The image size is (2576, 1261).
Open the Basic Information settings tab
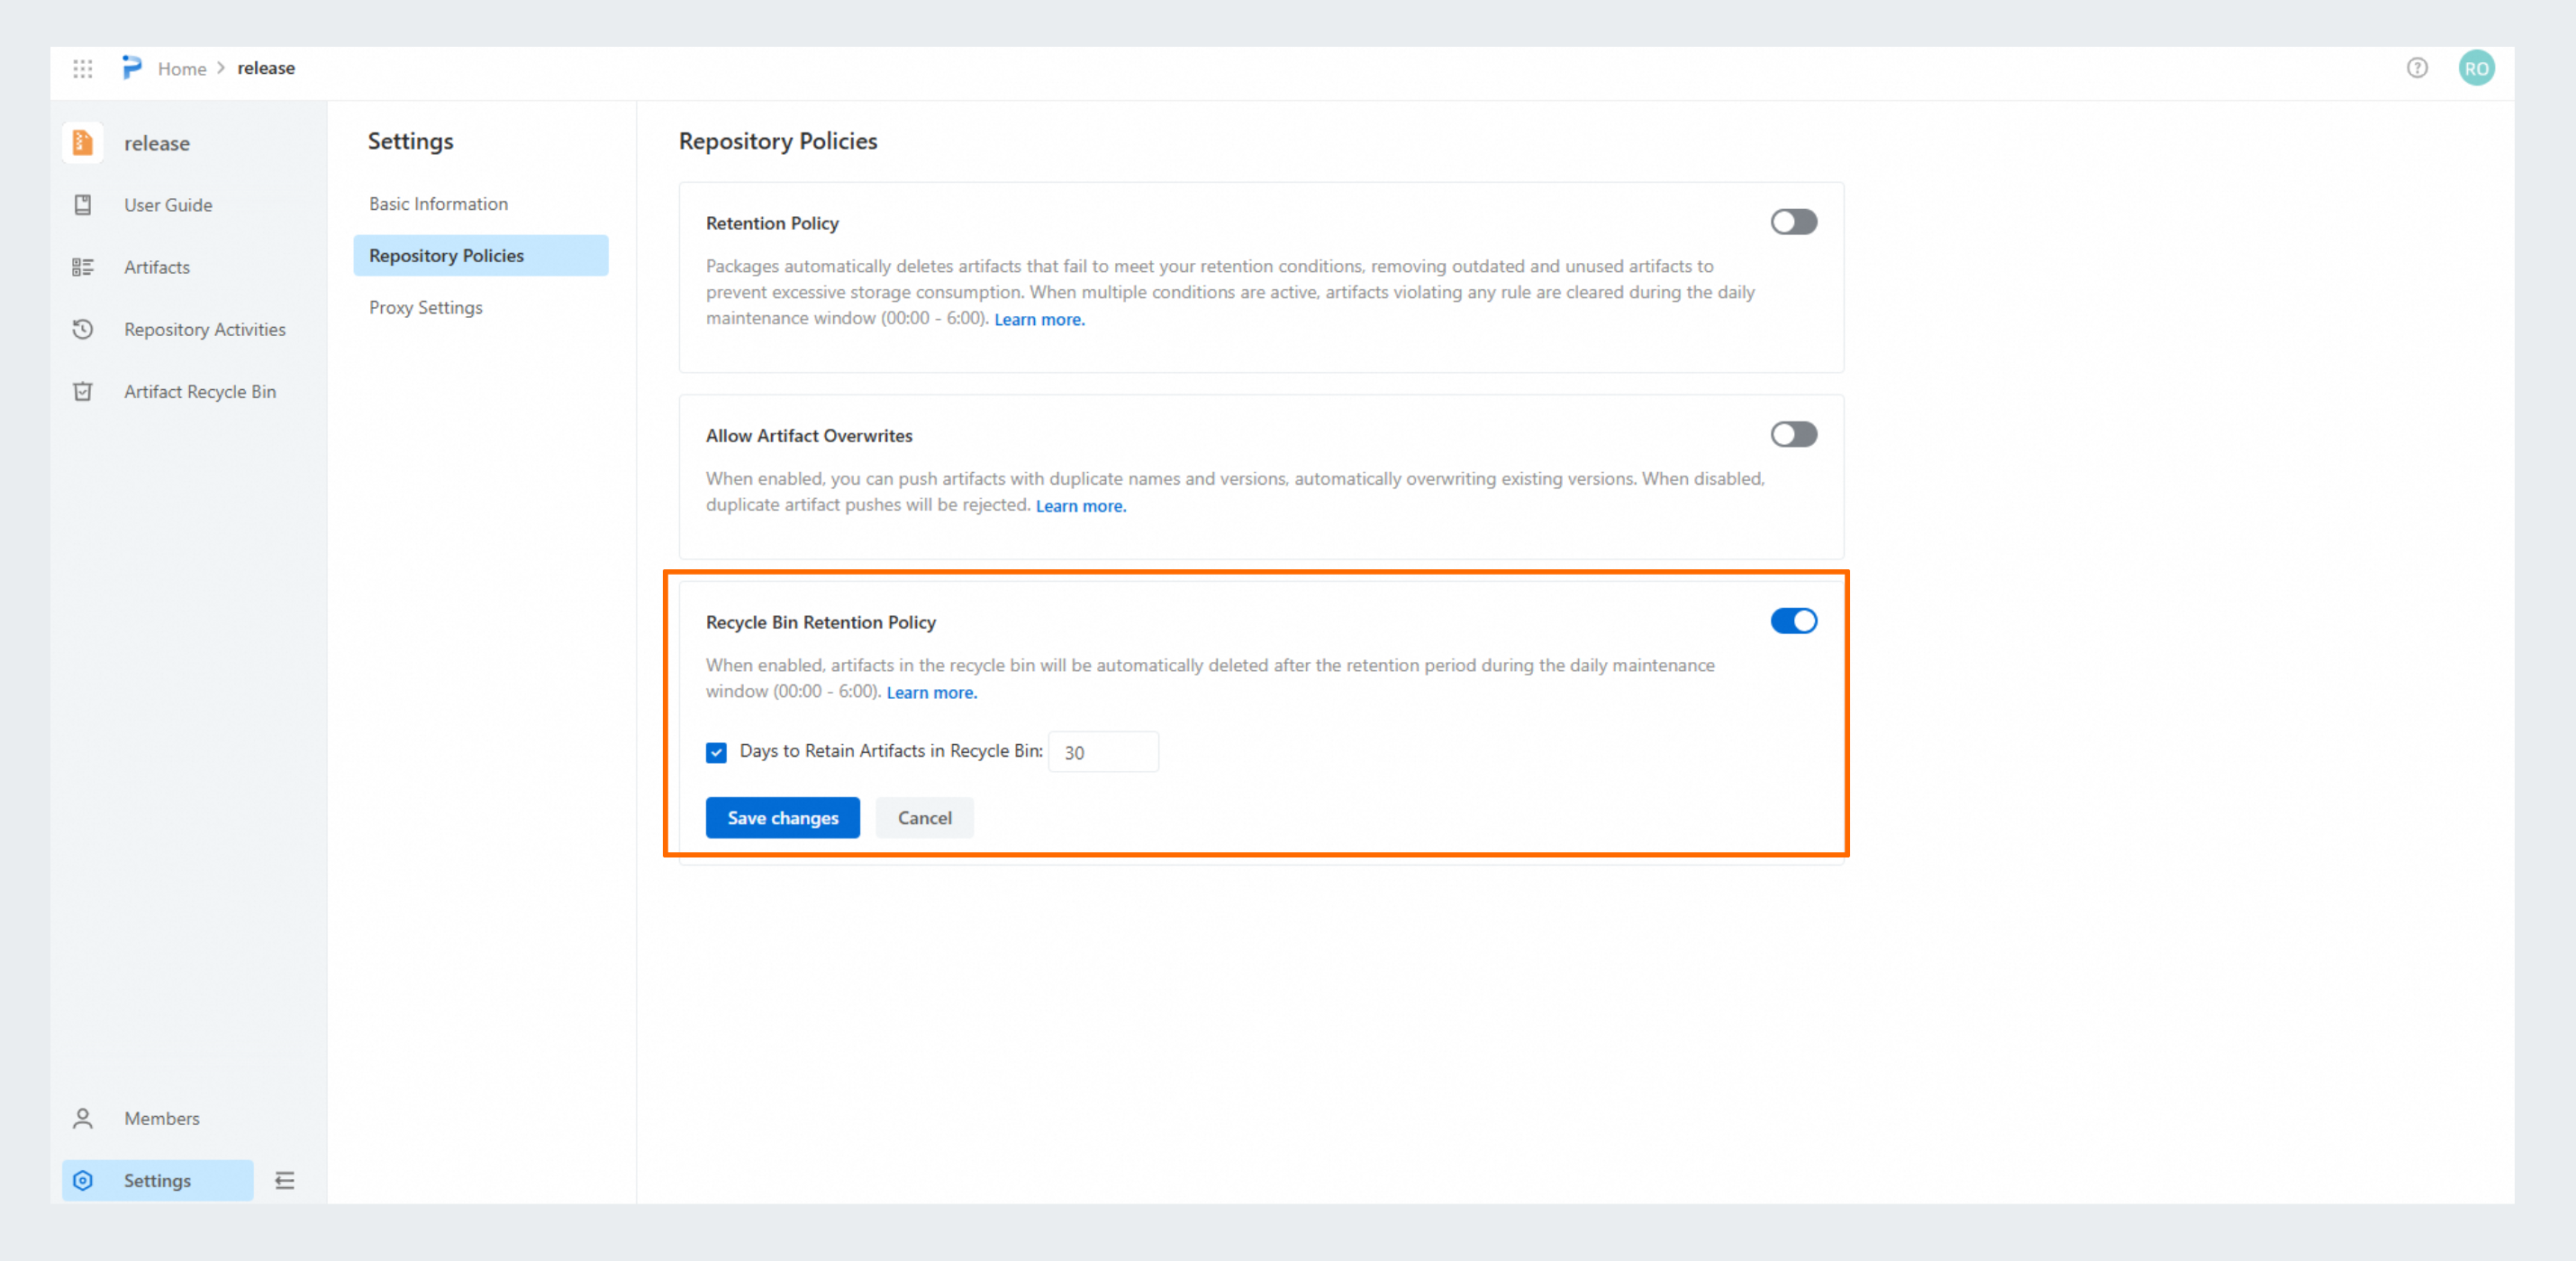438,204
